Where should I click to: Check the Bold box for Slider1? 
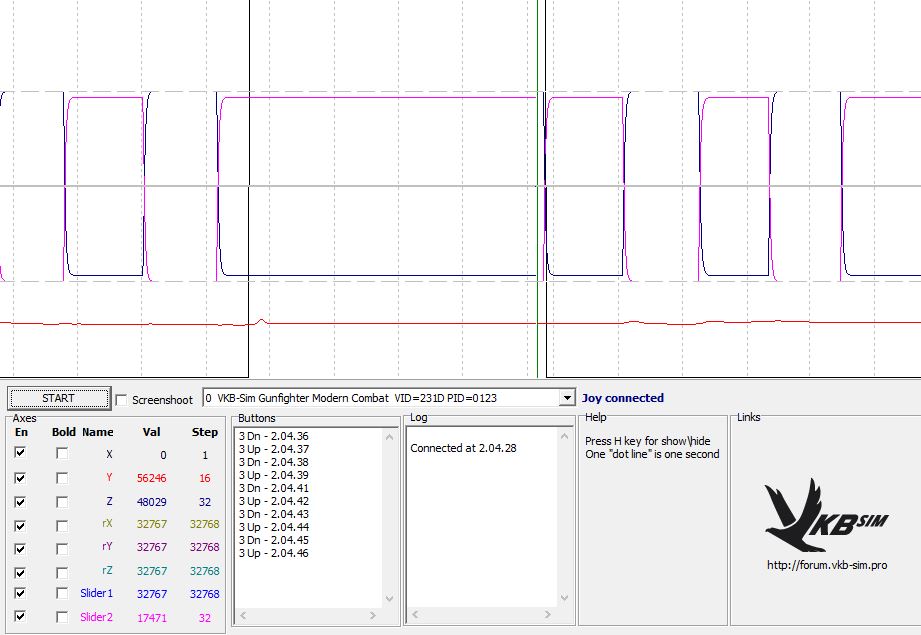point(62,594)
